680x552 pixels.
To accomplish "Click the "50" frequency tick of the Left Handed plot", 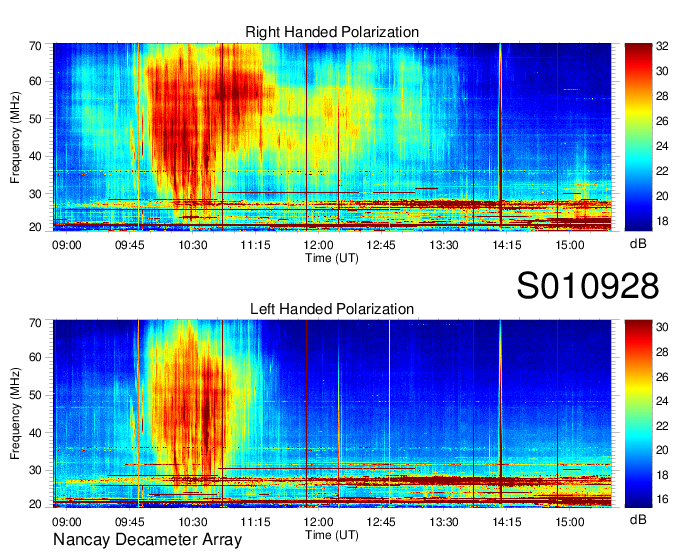I will tap(36, 395).
